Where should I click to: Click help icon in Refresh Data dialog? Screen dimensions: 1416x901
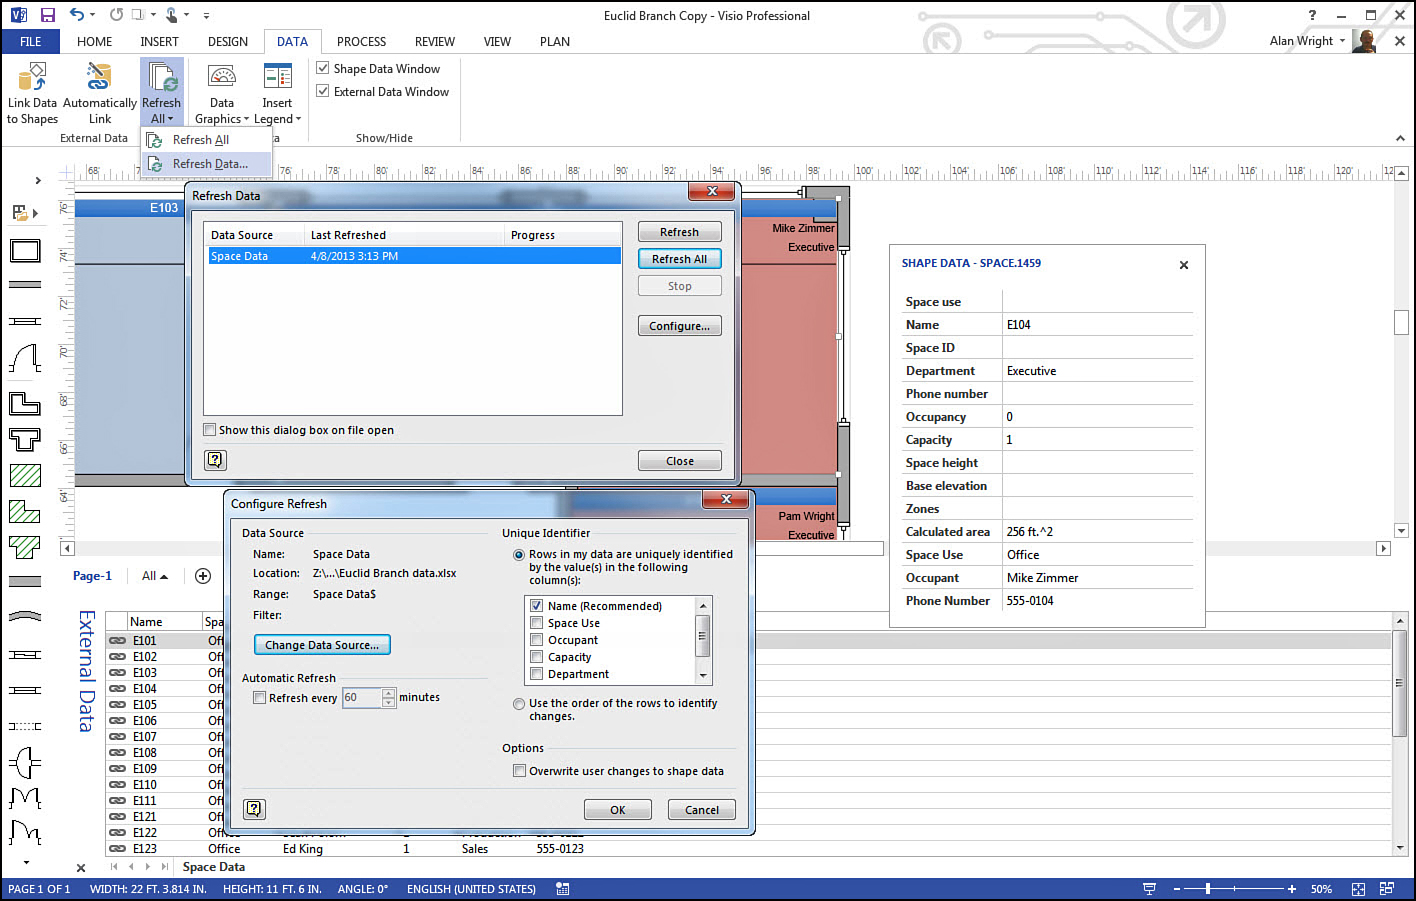215,460
